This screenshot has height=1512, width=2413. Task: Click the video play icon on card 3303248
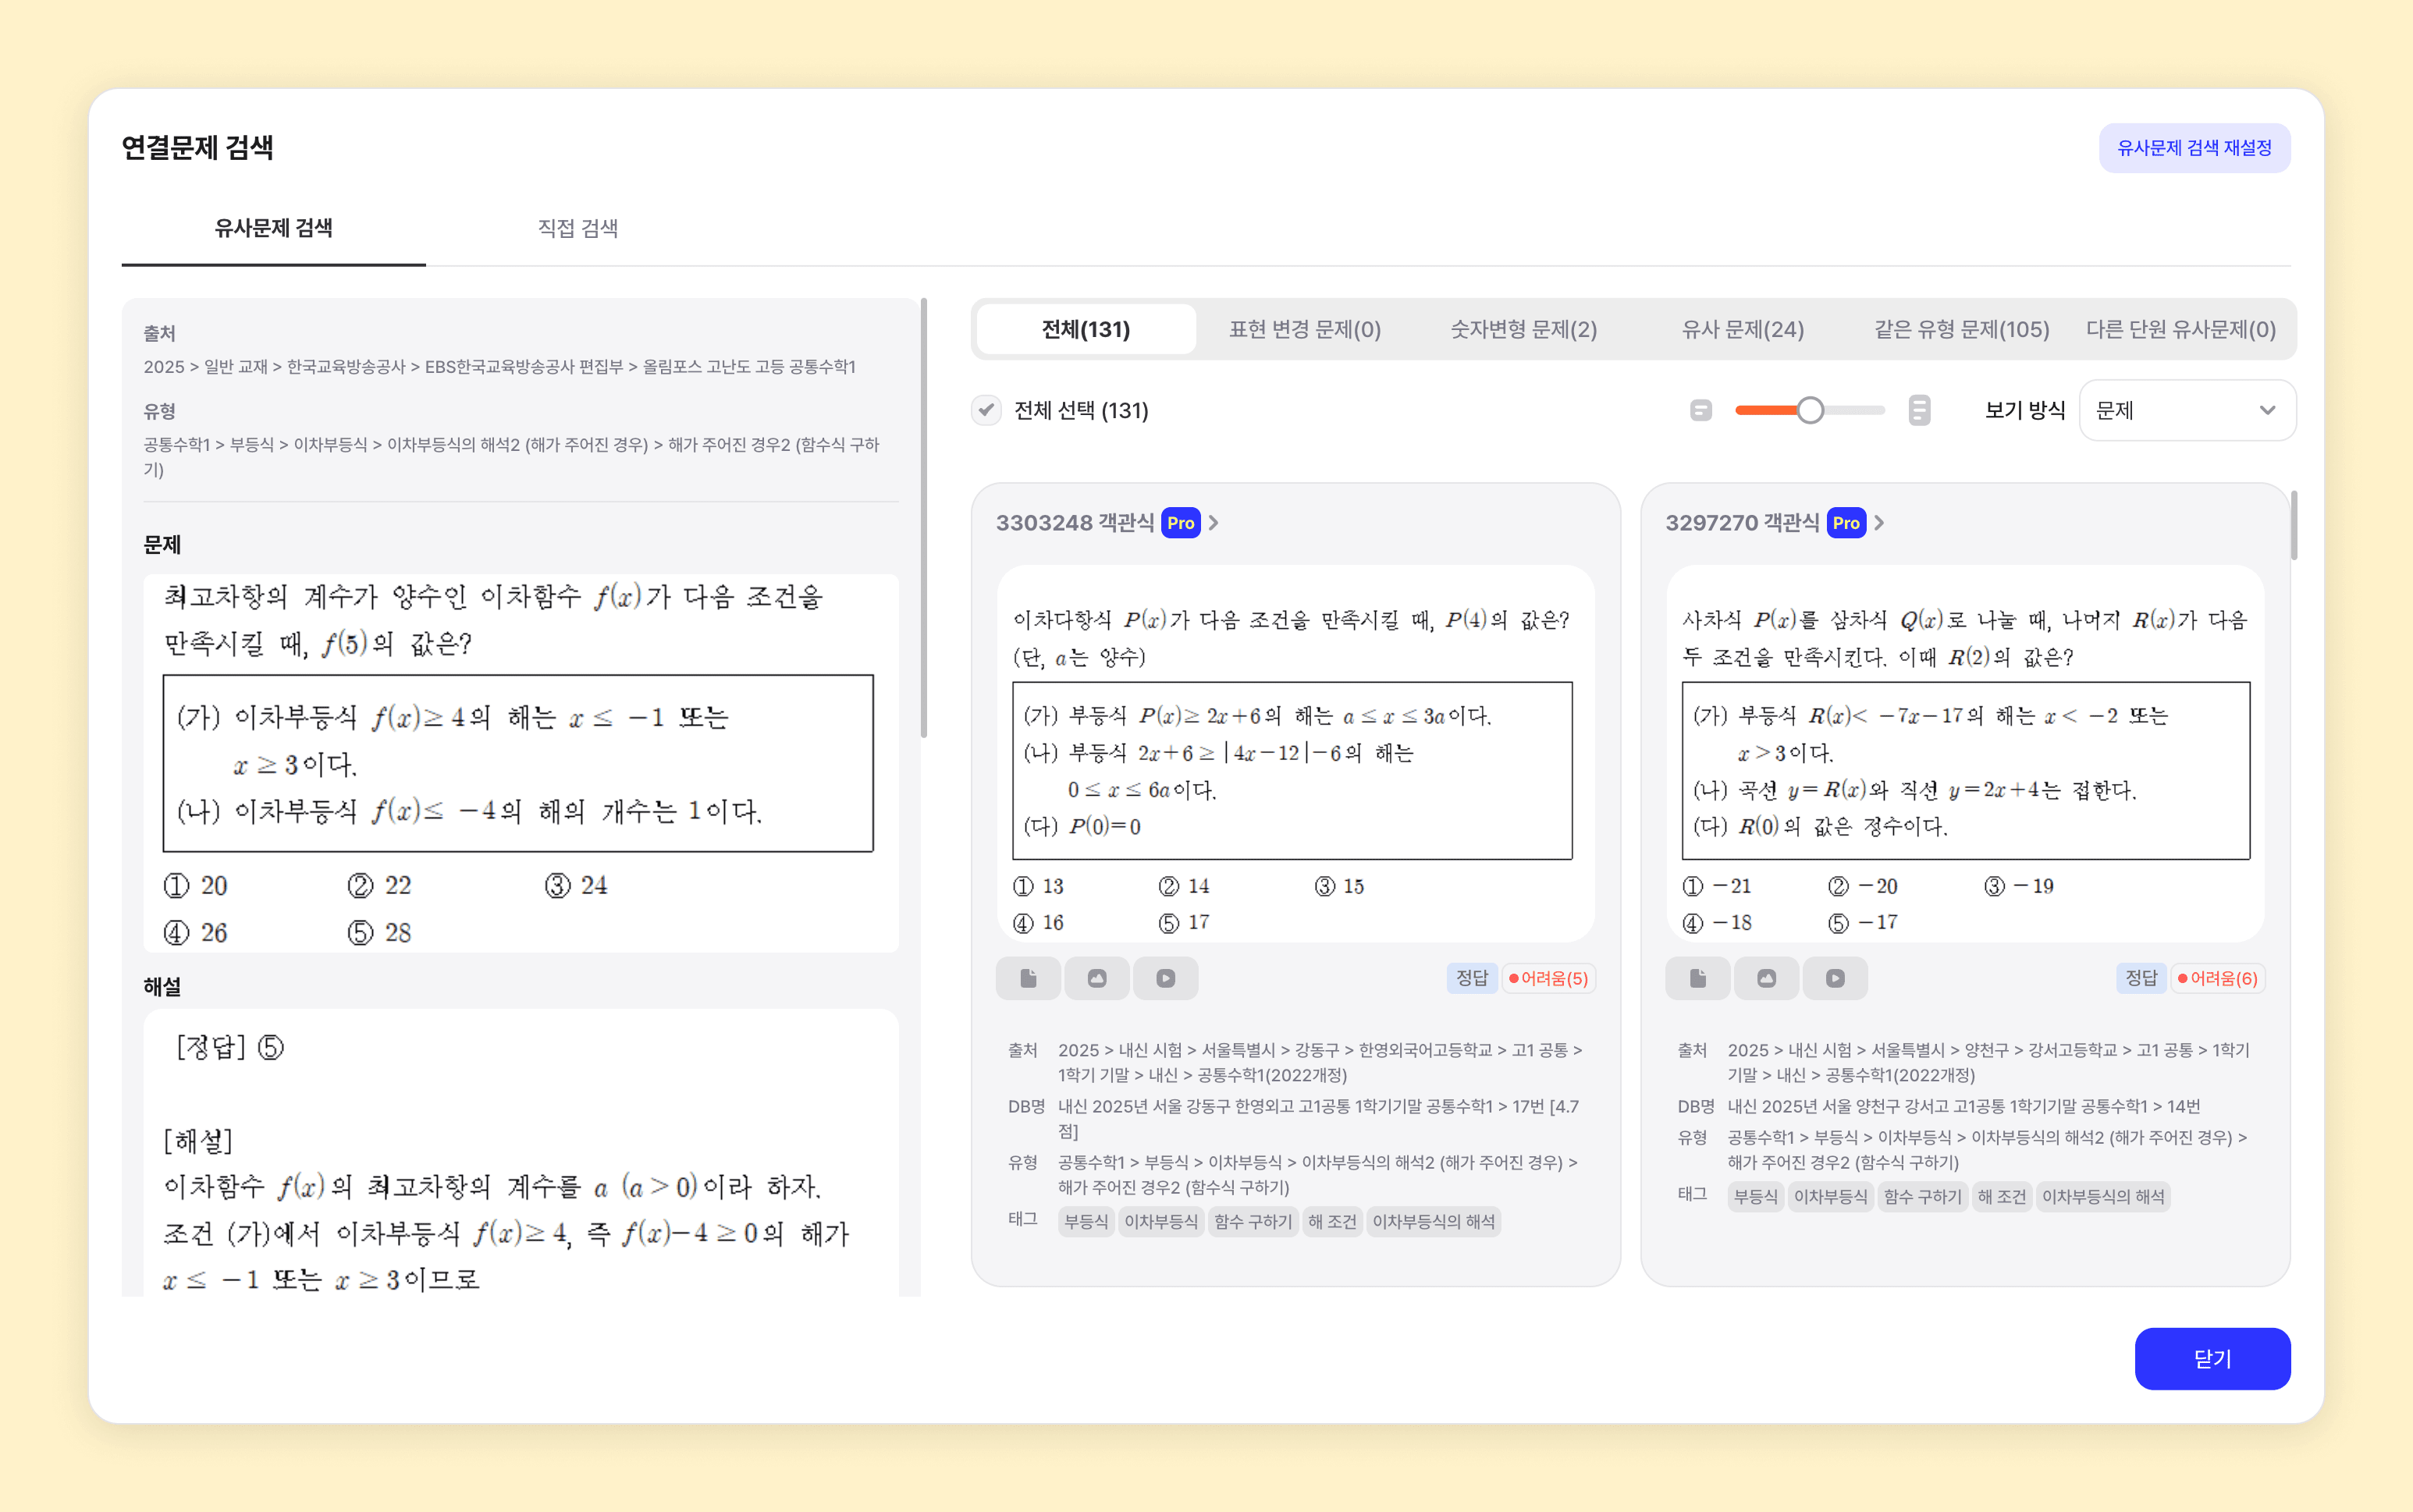pyautogui.click(x=1166, y=978)
